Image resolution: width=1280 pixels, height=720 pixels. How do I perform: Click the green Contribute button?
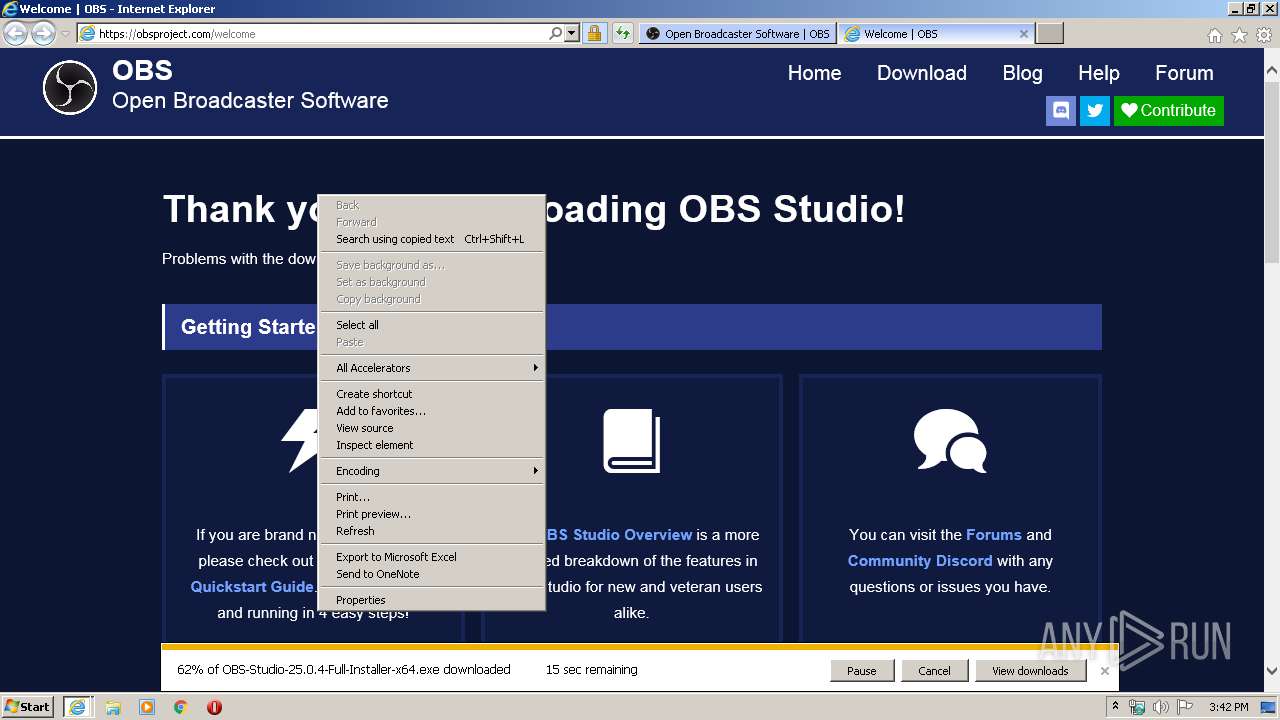coord(1169,111)
